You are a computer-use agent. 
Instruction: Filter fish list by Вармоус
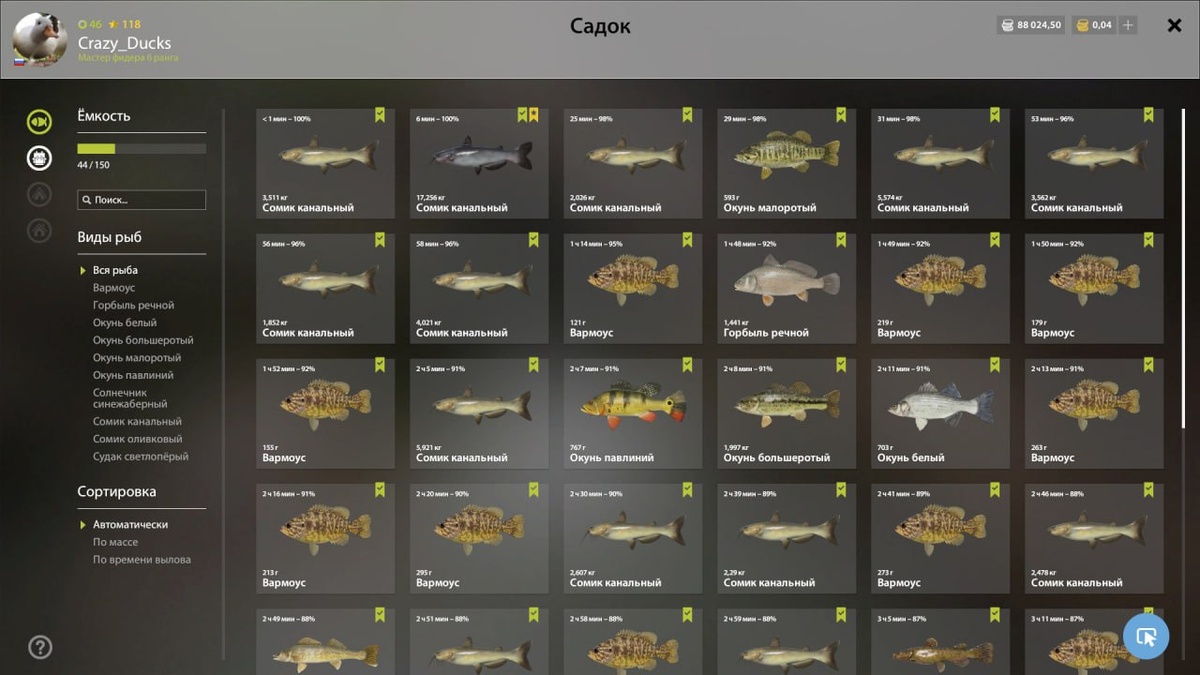[114, 288]
